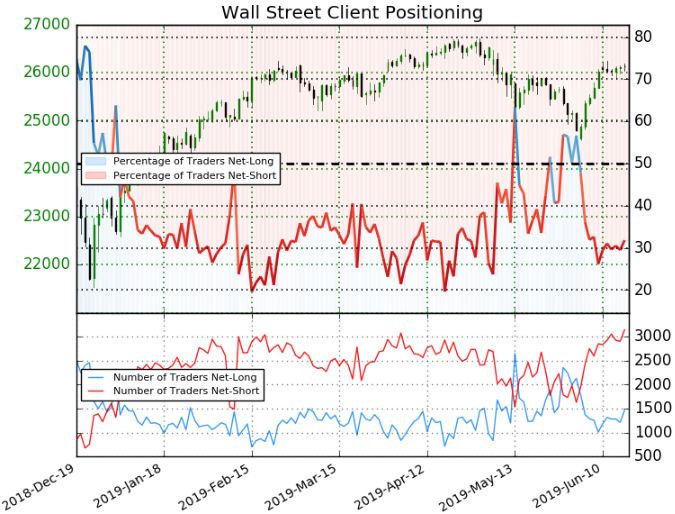Click the blue Net-Long number legend line

(x=95, y=377)
